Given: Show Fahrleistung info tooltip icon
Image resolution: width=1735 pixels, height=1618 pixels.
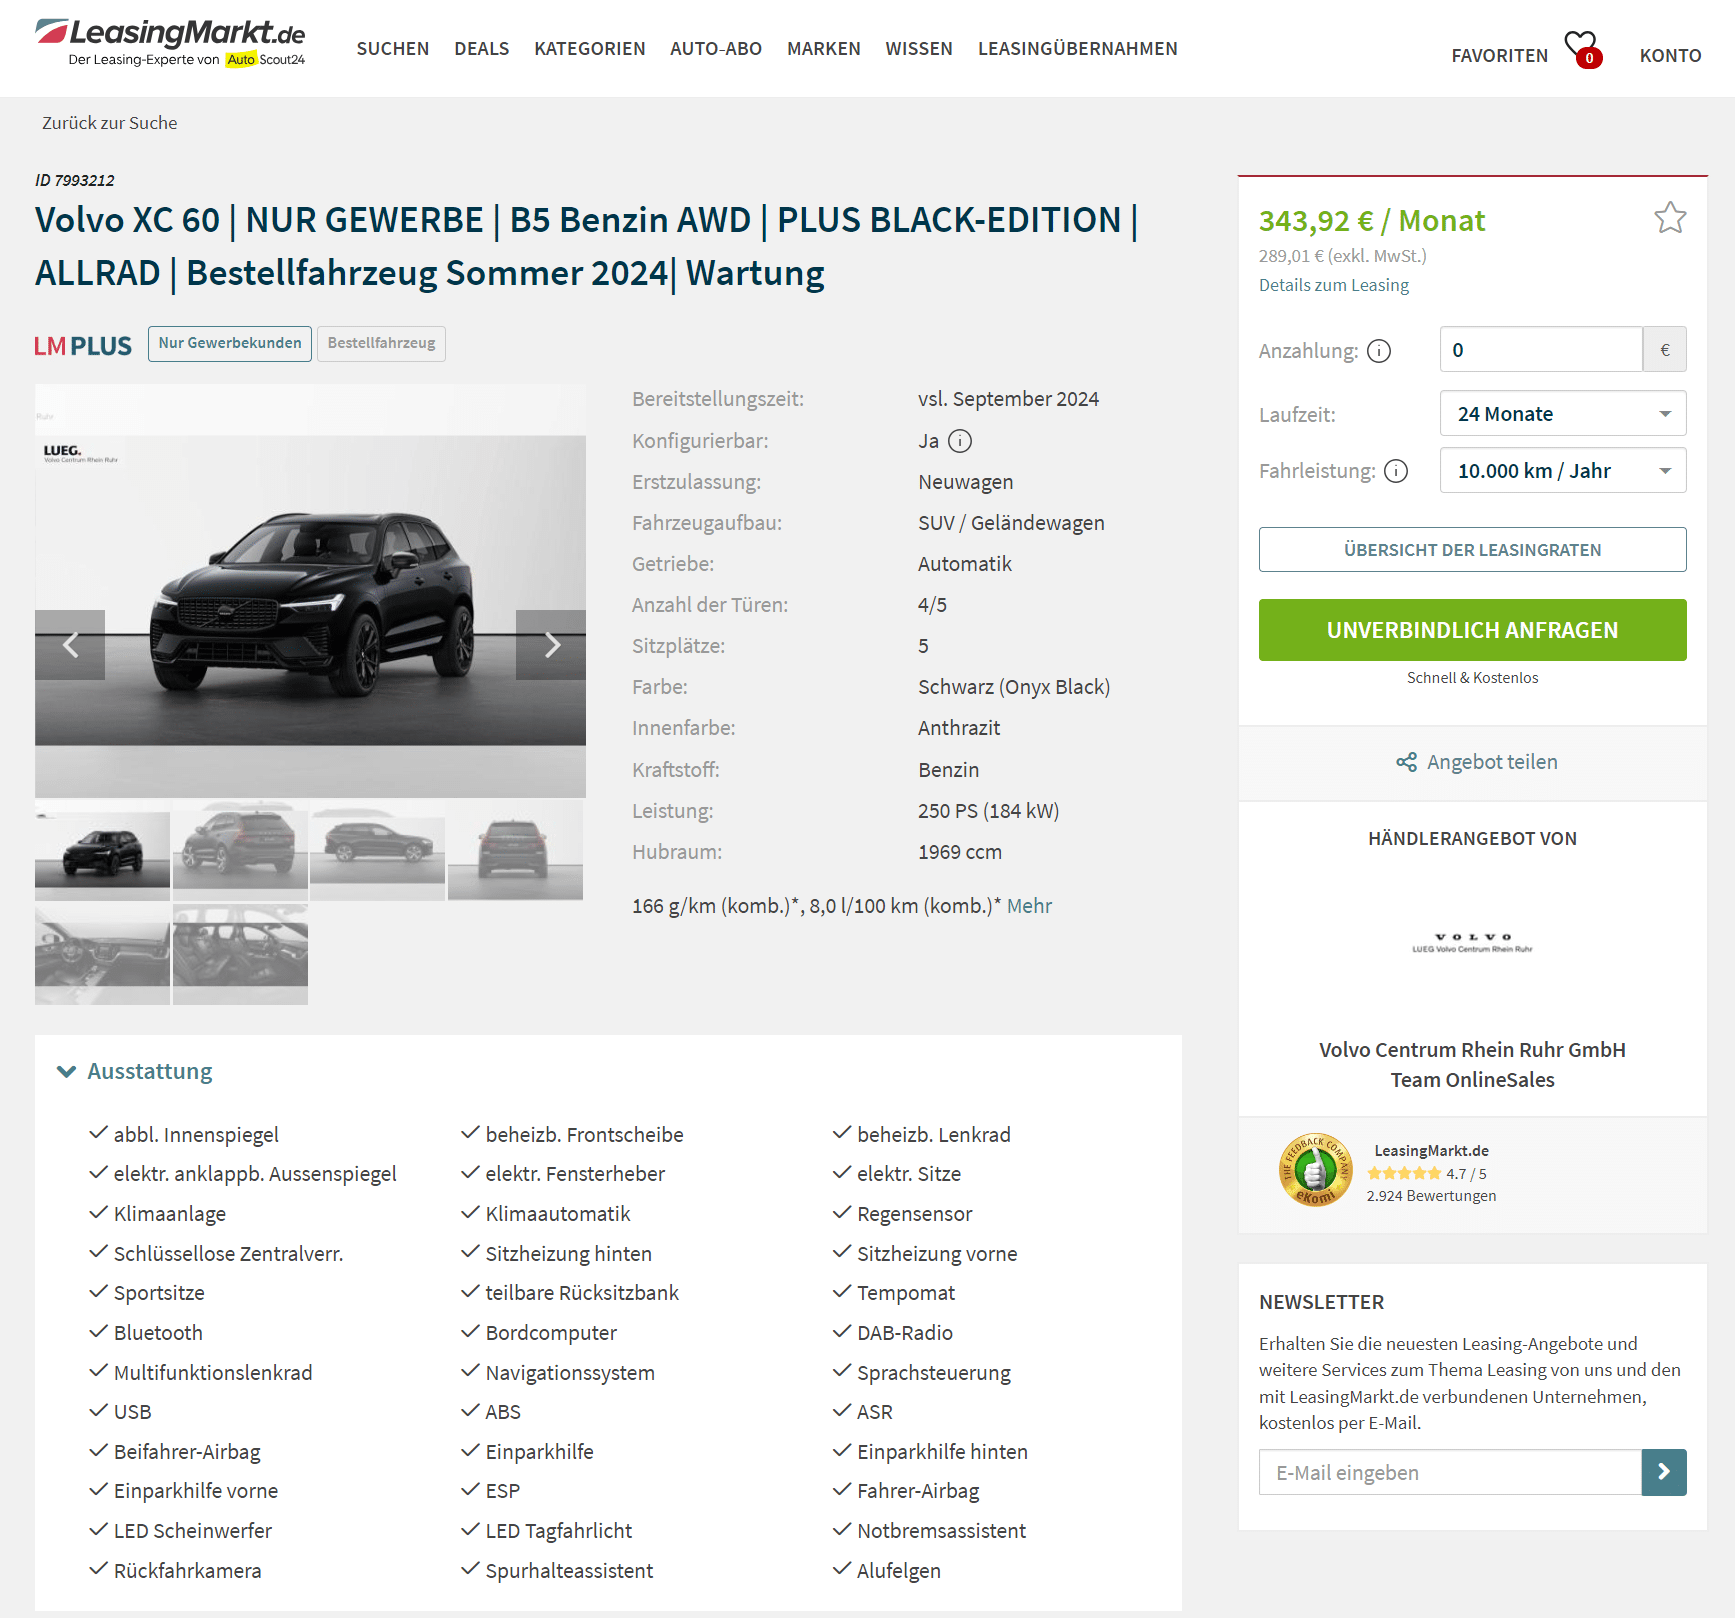Looking at the screenshot, I should click(x=1396, y=471).
